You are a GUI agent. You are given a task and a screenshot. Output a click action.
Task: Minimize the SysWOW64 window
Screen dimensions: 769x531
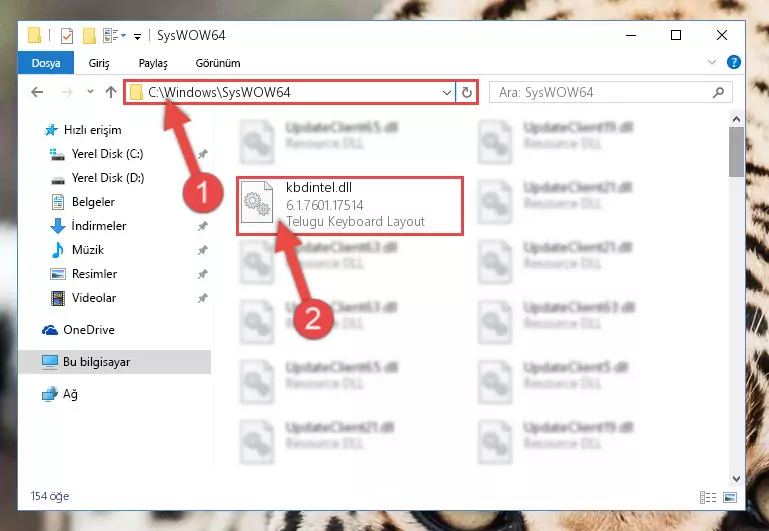631,35
